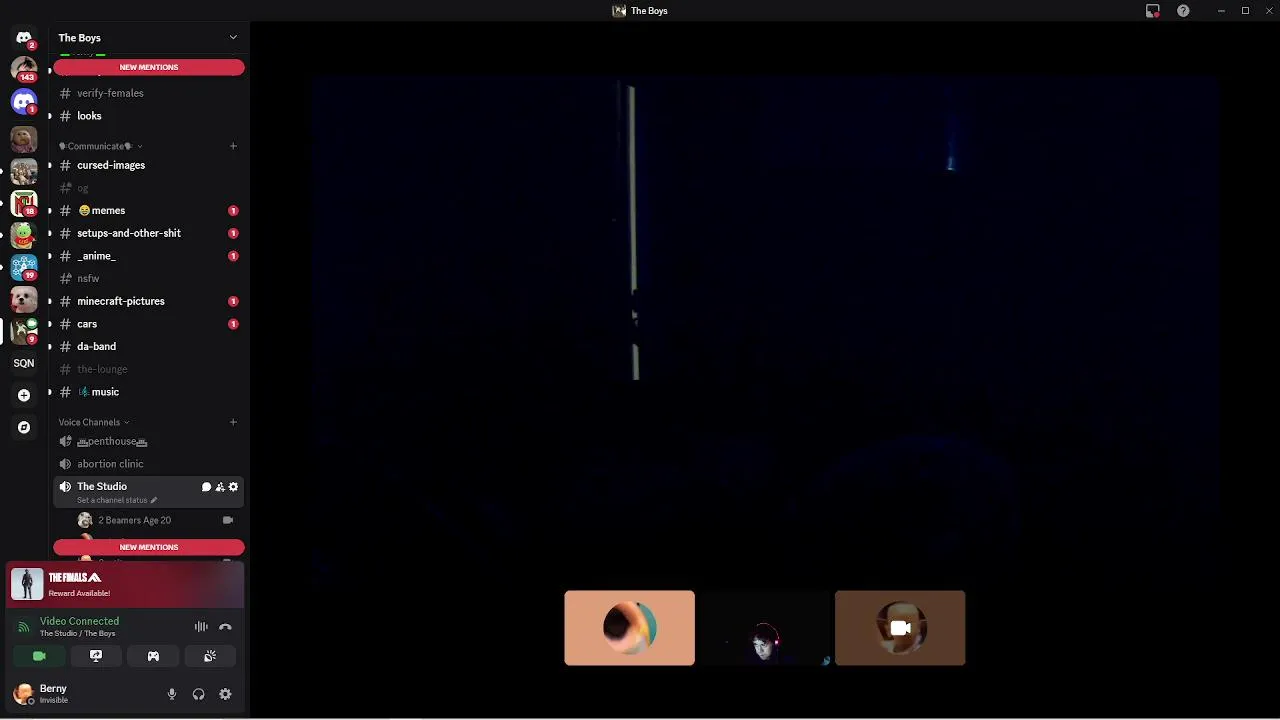Create channel in Voice Channels category

click(x=233, y=422)
